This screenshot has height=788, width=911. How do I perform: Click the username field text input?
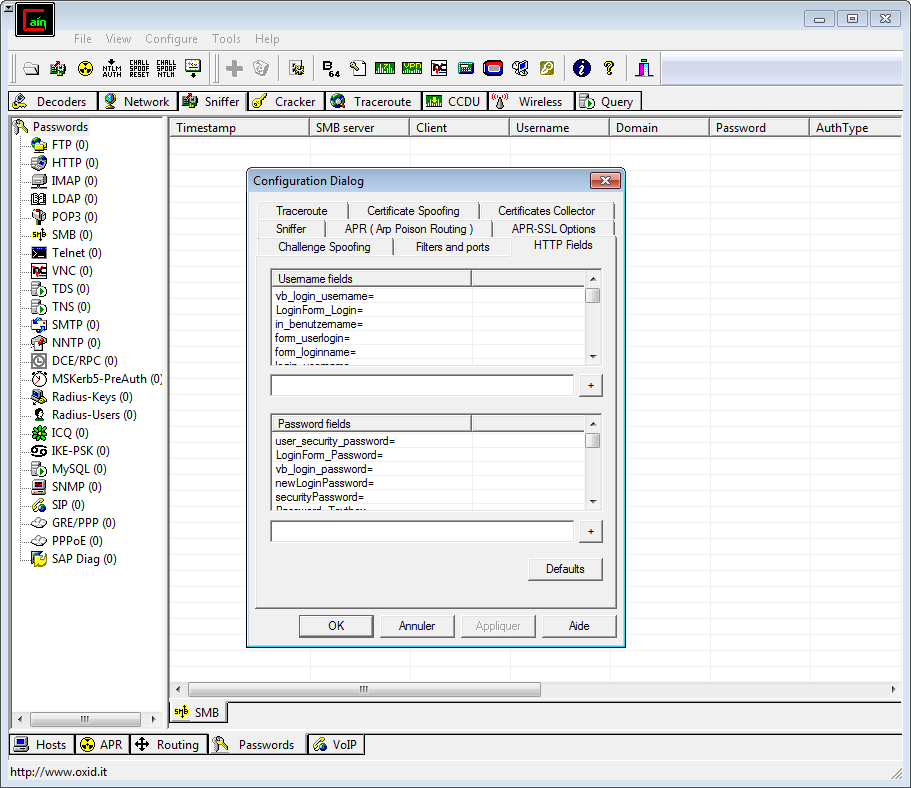(422, 385)
